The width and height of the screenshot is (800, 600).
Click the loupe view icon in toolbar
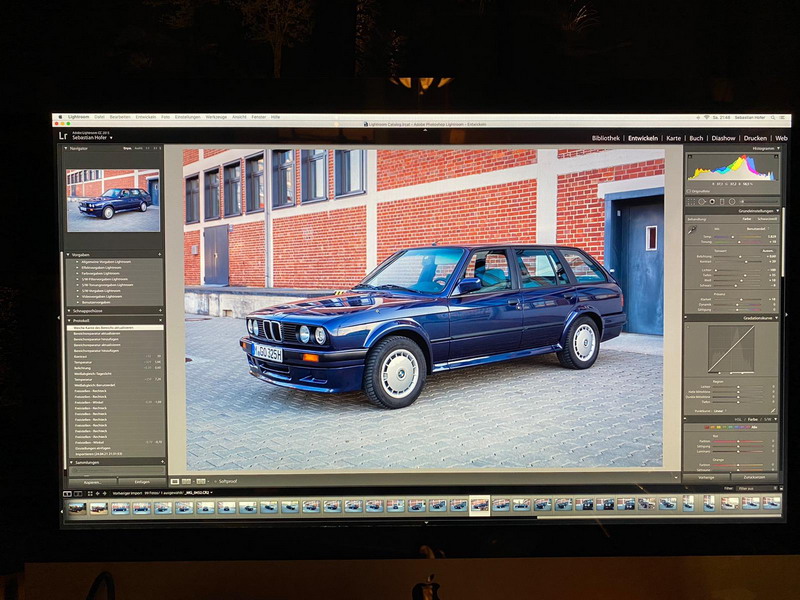click(x=175, y=481)
